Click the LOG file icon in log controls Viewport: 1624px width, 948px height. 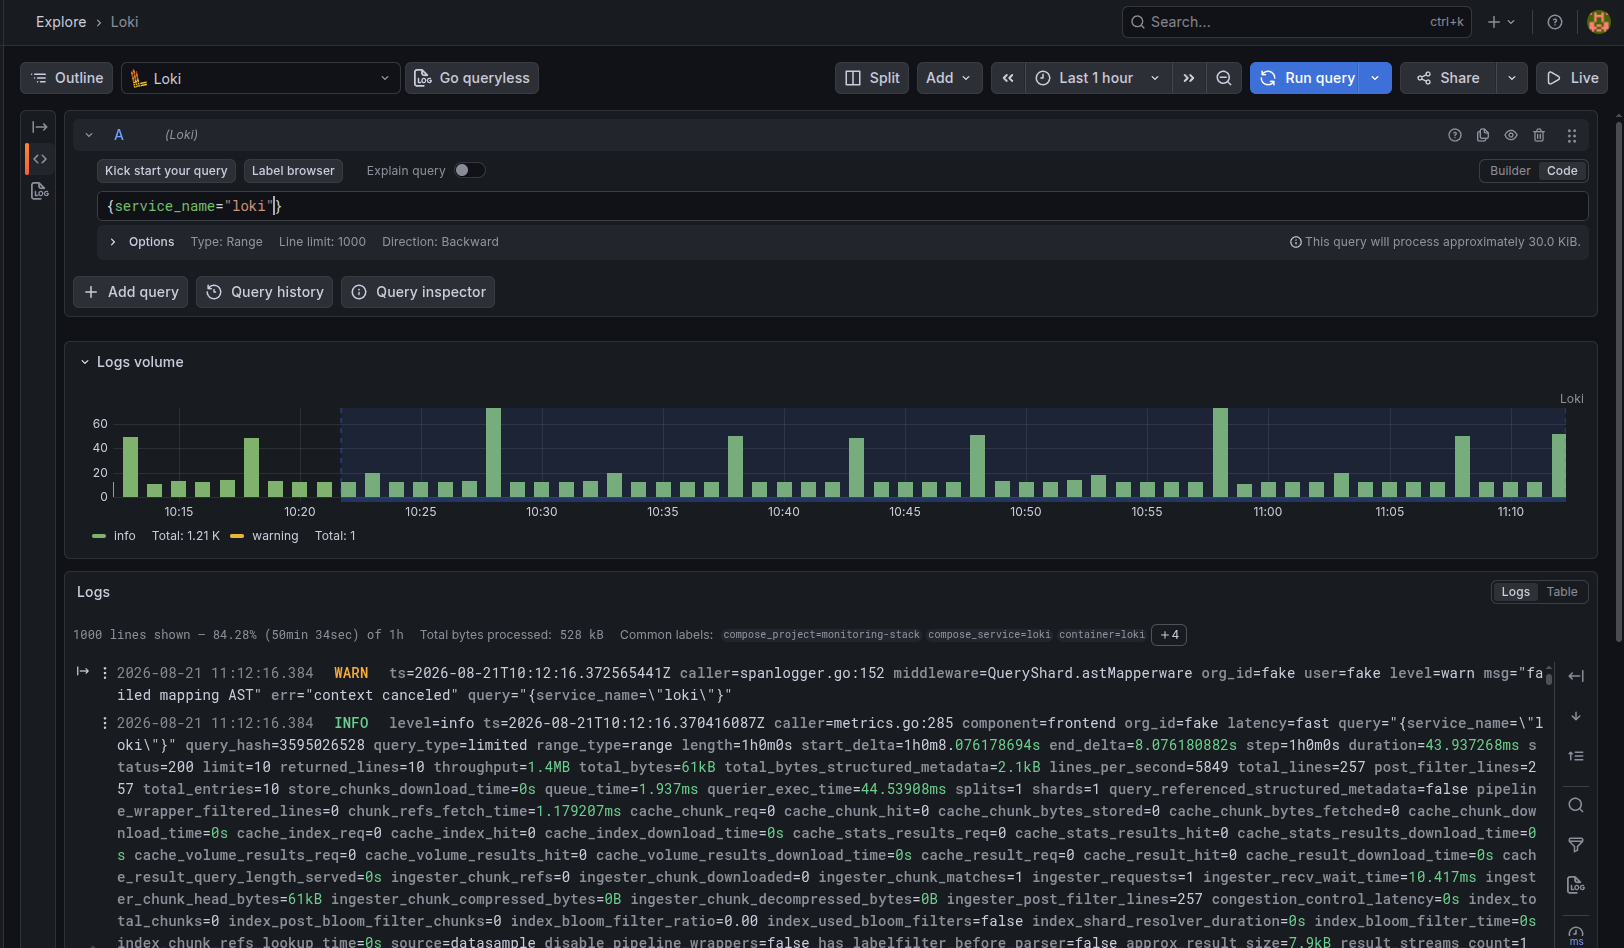pos(1576,885)
